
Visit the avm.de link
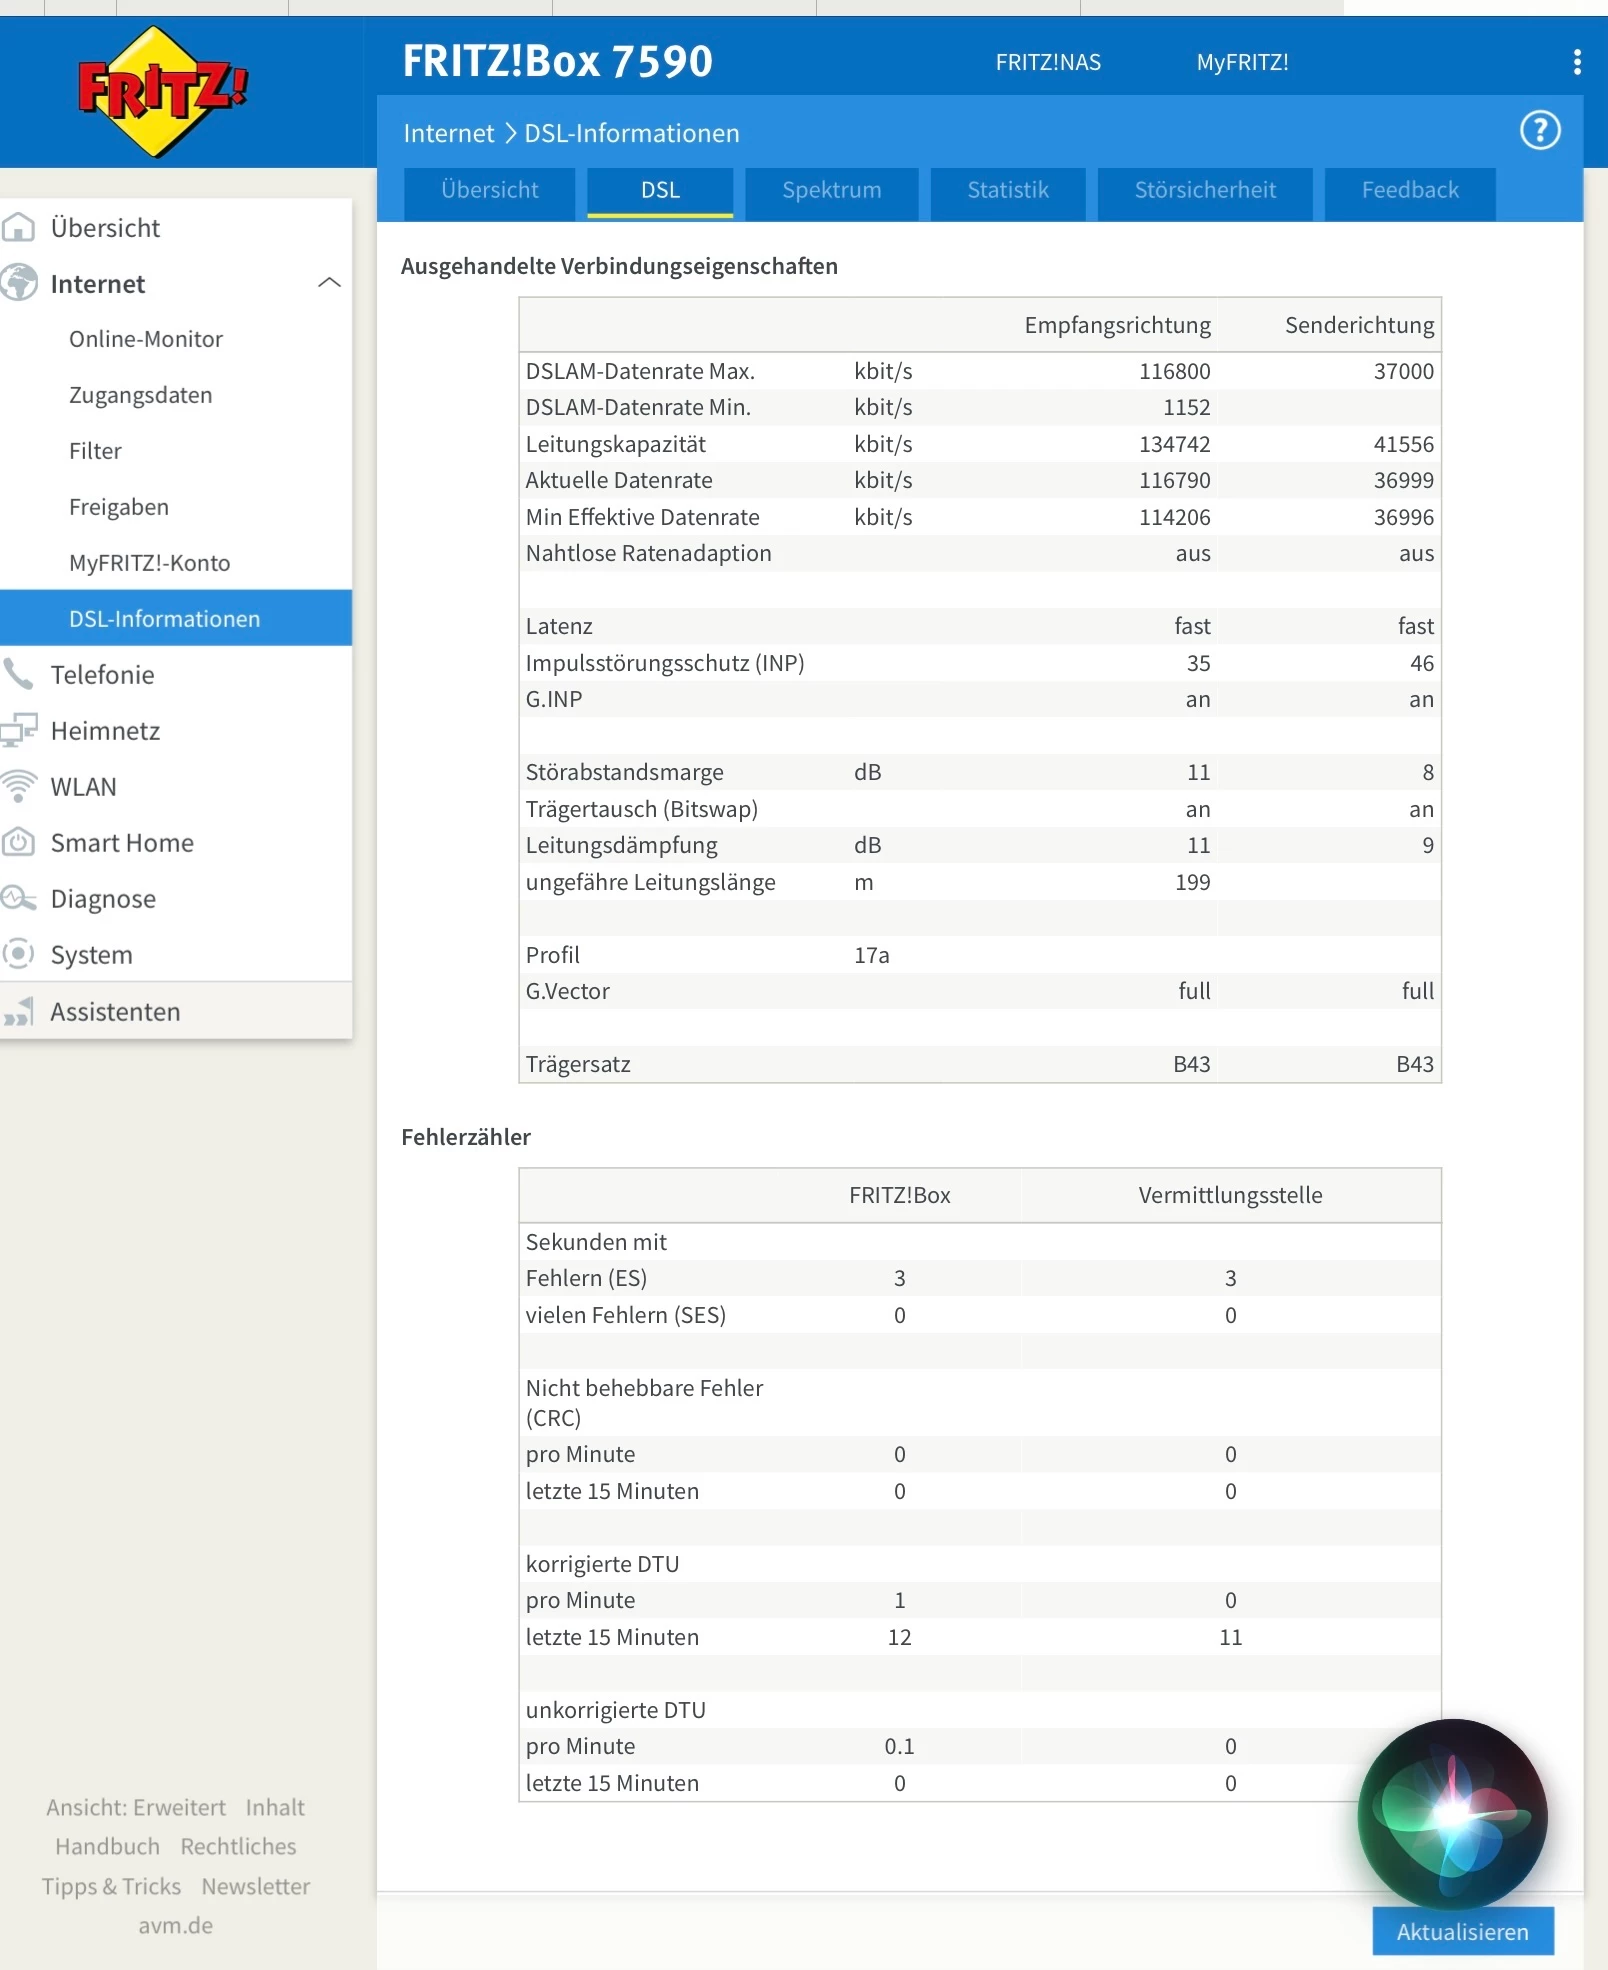coord(176,1925)
